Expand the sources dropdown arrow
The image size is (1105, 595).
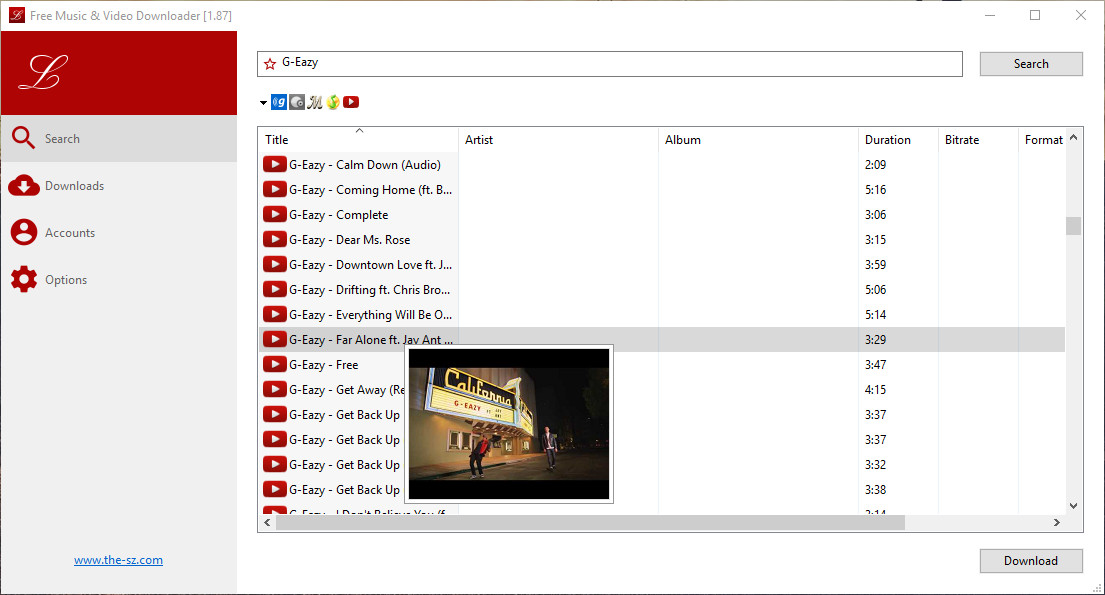(x=263, y=103)
